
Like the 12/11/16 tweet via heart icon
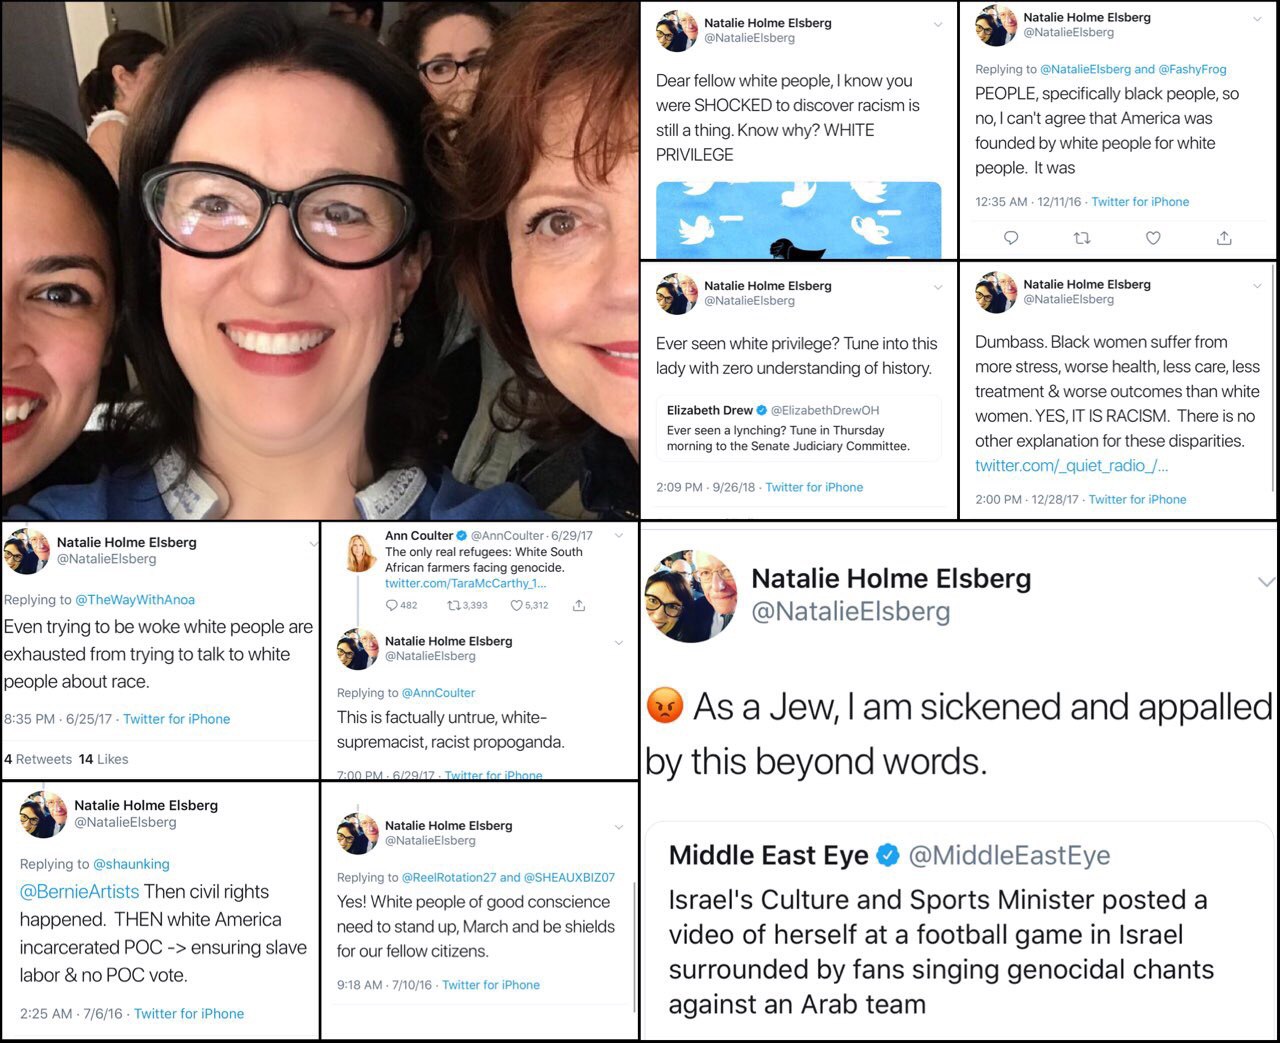[1153, 238]
